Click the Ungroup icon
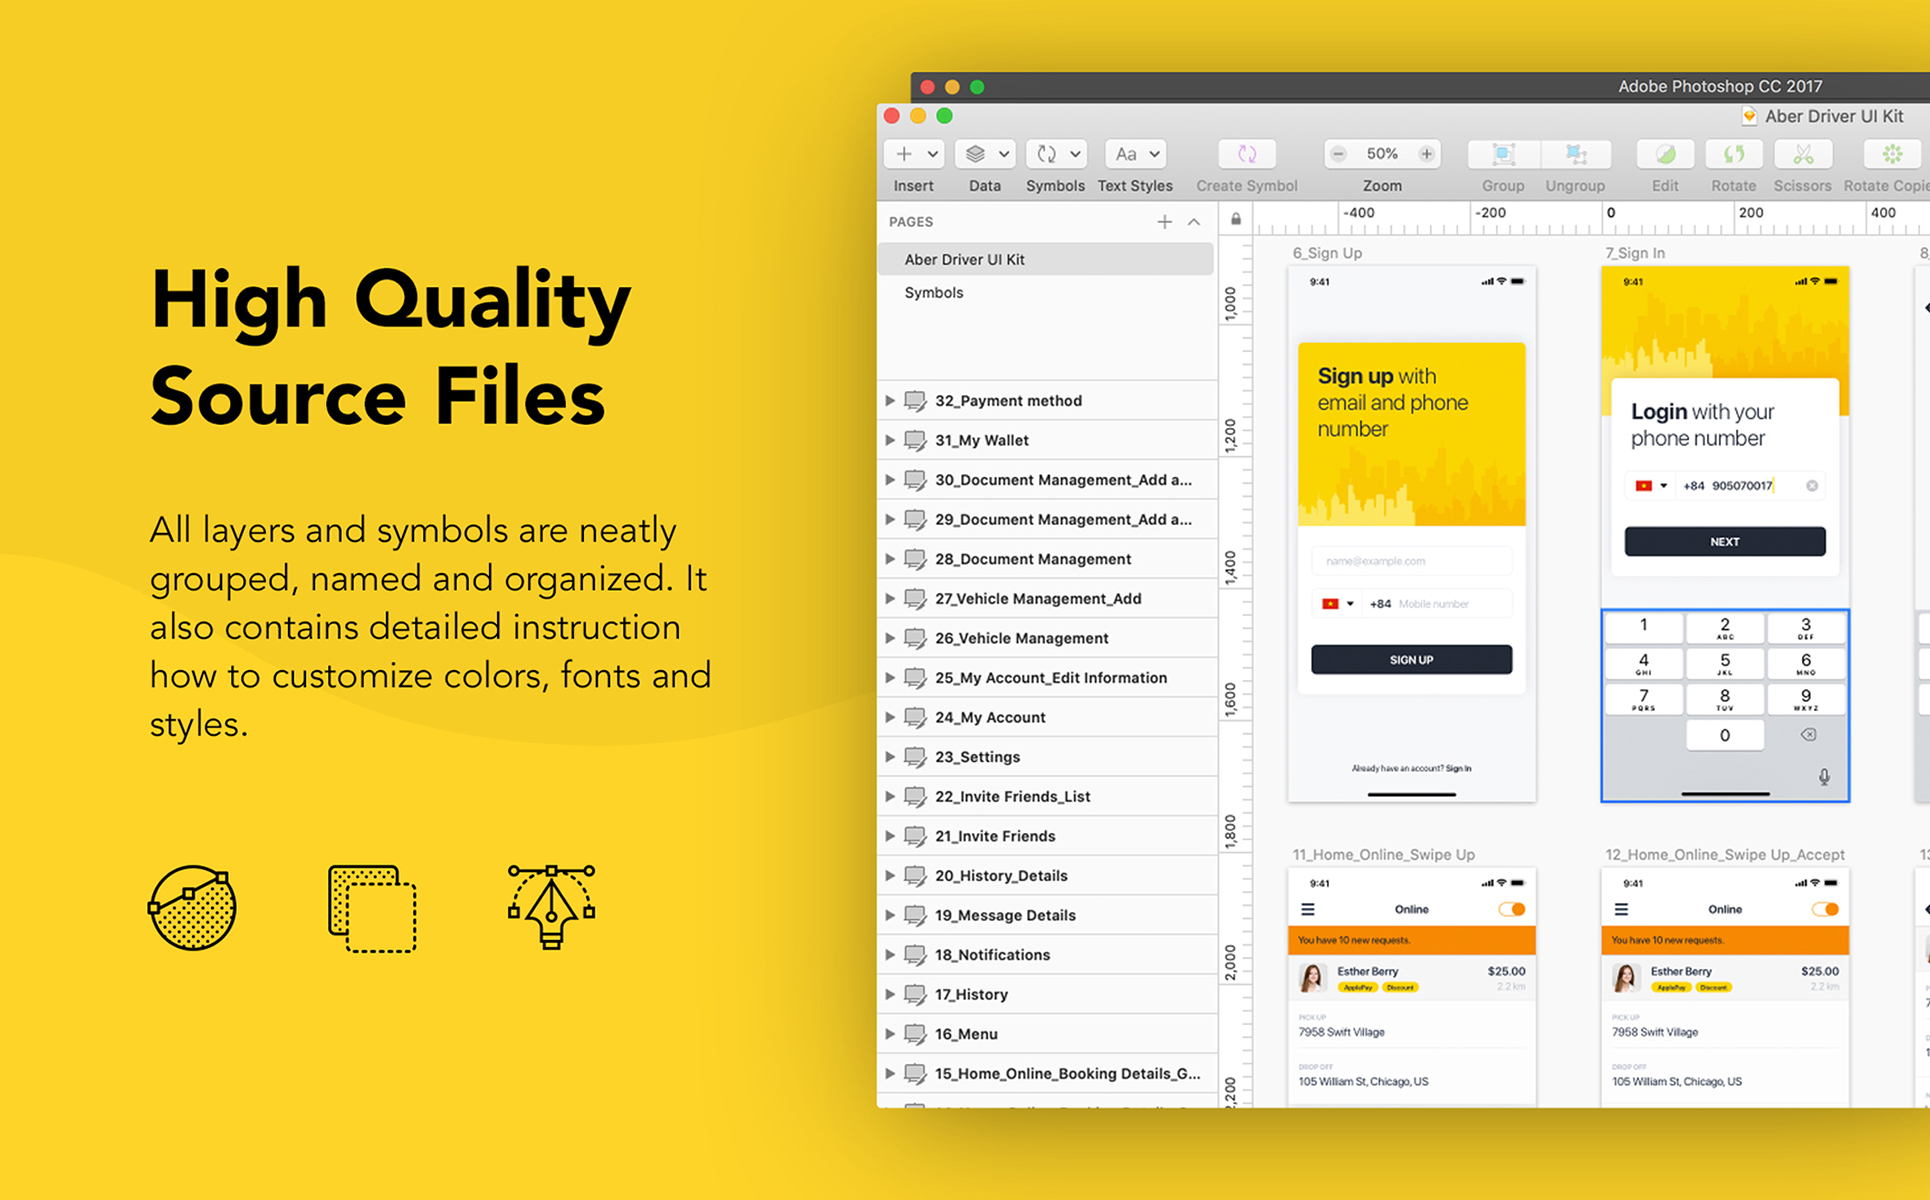This screenshot has width=1930, height=1200. [x=1576, y=155]
